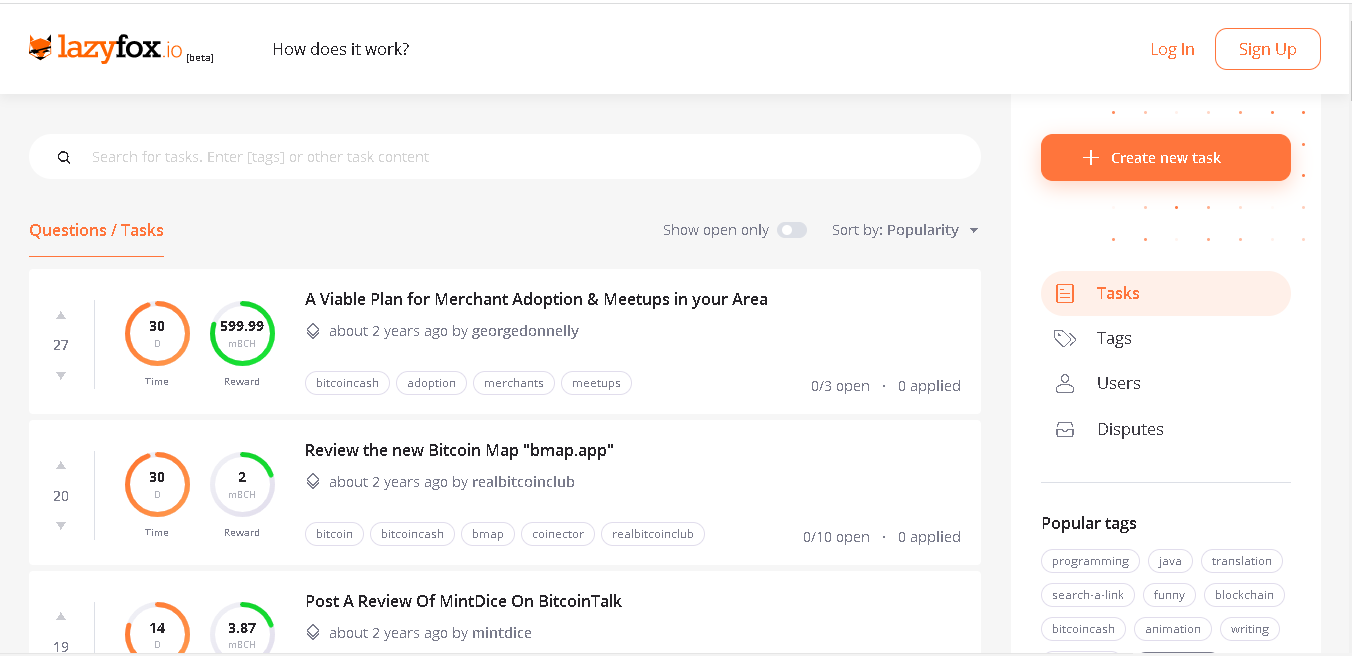Select the bitcoincash popular tag
The height and width of the screenshot is (656, 1352).
pyautogui.click(x=1083, y=629)
